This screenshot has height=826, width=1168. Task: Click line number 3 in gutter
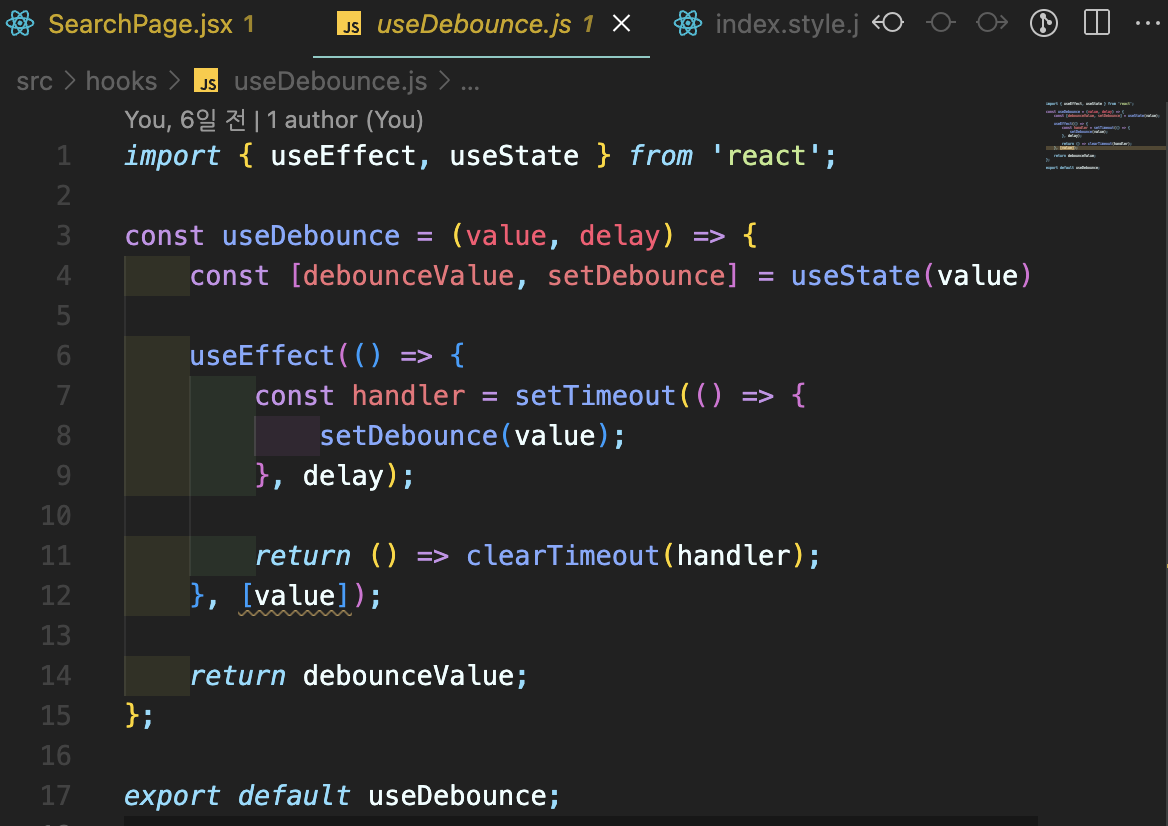tap(63, 235)
